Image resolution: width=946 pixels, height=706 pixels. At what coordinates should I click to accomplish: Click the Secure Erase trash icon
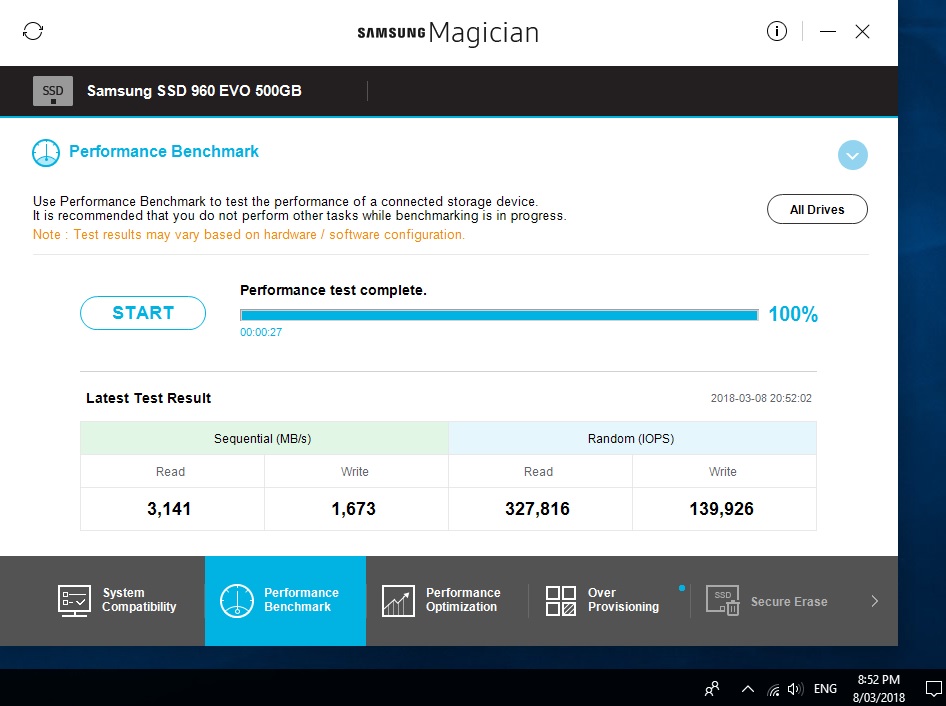[x=723, y=601]
